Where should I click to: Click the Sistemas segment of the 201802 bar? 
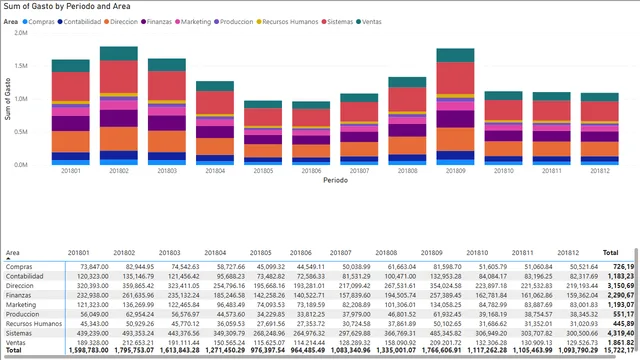119,77
